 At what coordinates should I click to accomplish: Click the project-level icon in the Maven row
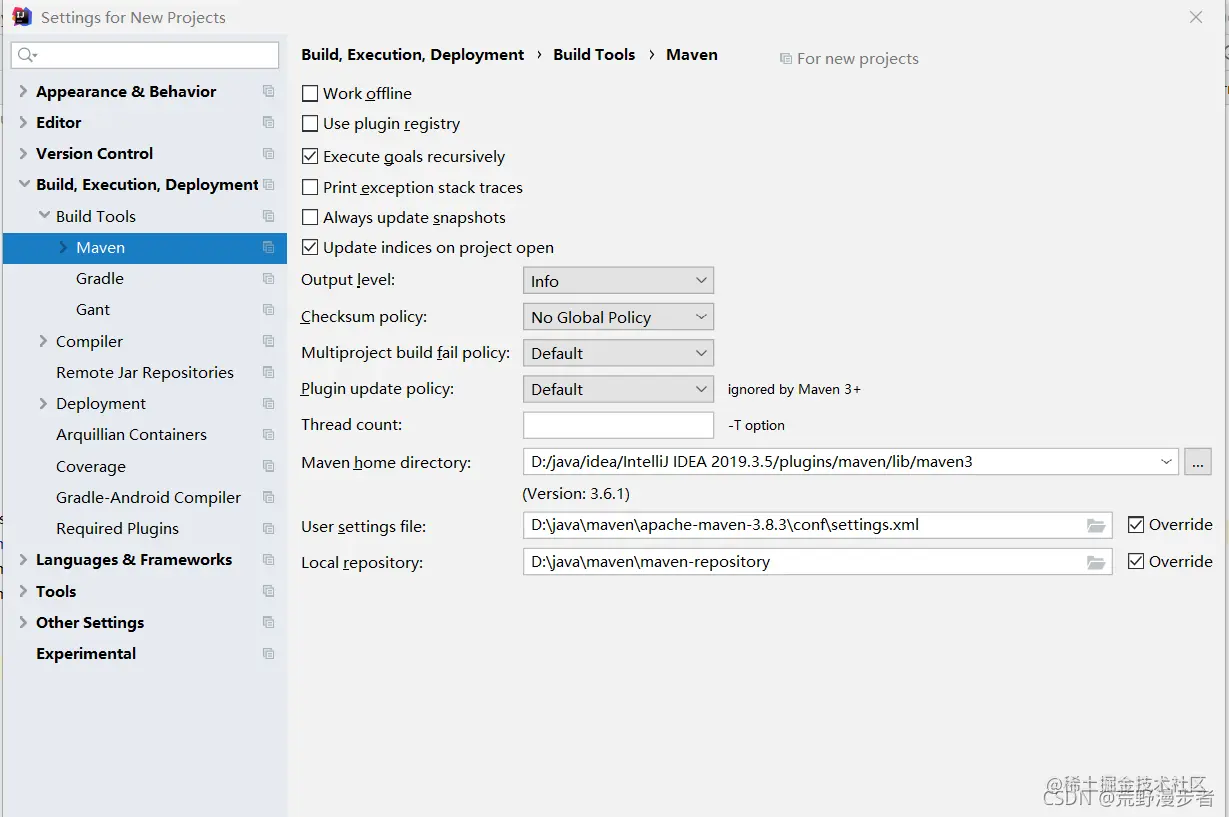click(x=268, y=247)
